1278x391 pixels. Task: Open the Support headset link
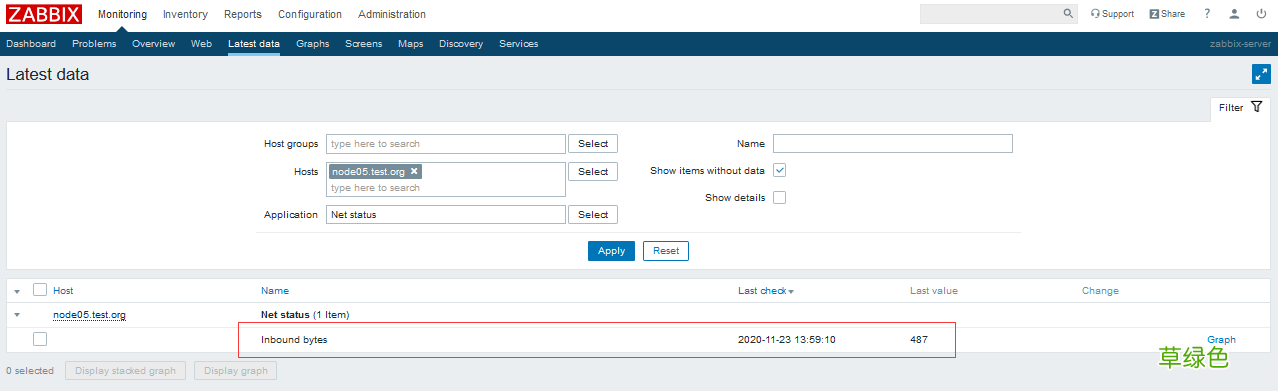click(1112, 14)
